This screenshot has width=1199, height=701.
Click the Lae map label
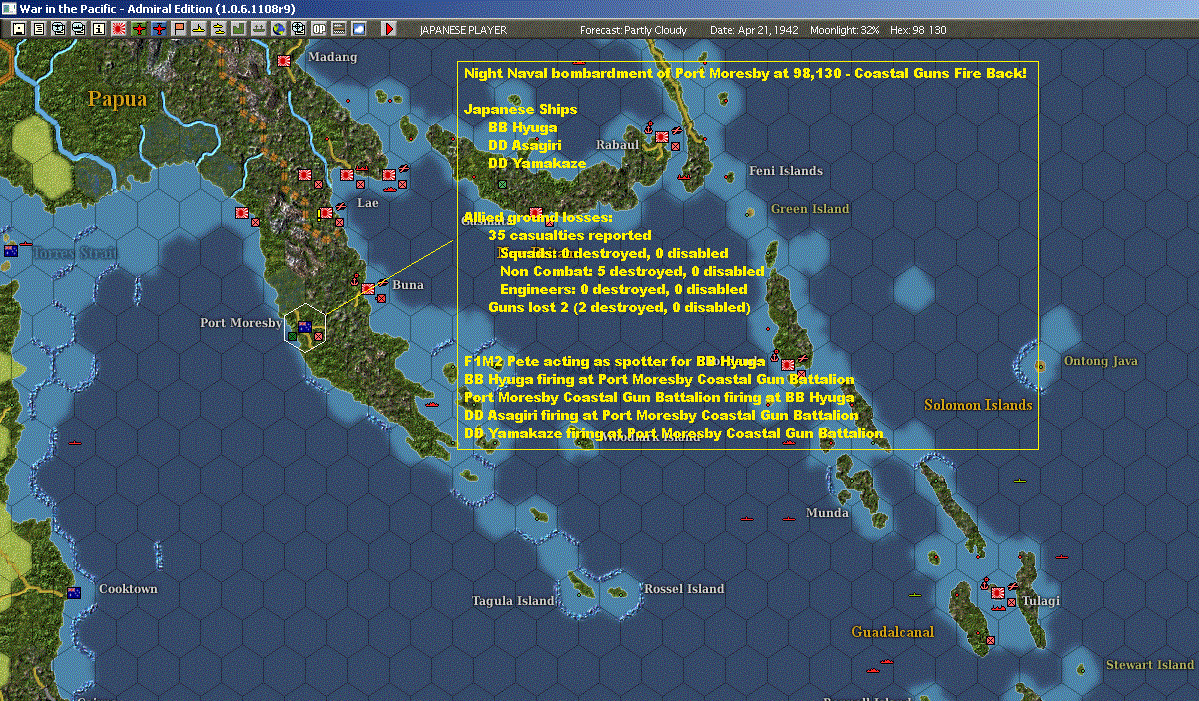pos(368,203)
